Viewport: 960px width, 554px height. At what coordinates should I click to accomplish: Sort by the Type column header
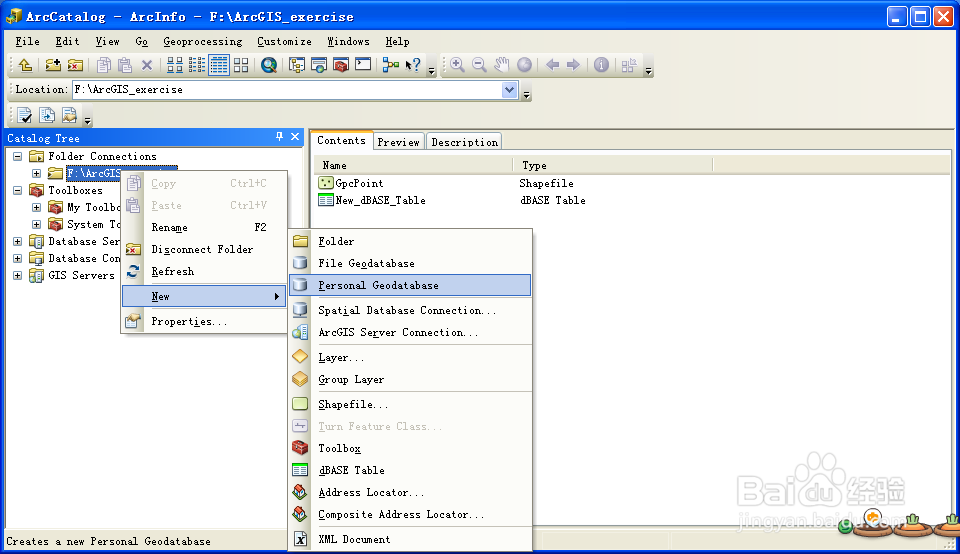pos(613,165)
